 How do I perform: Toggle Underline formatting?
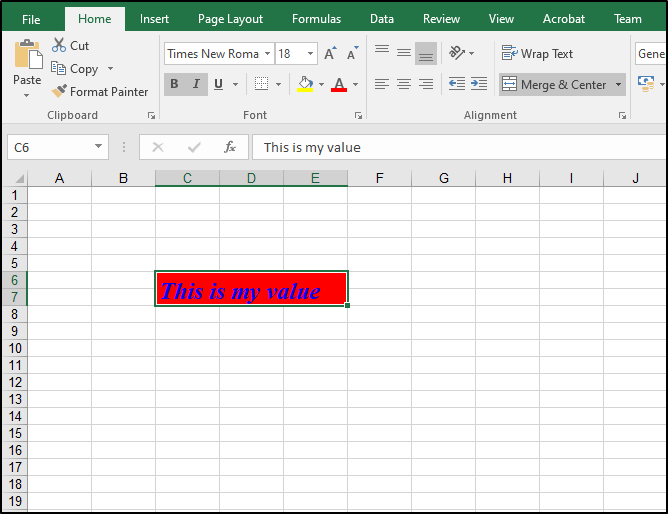click(x=218, y=84)
